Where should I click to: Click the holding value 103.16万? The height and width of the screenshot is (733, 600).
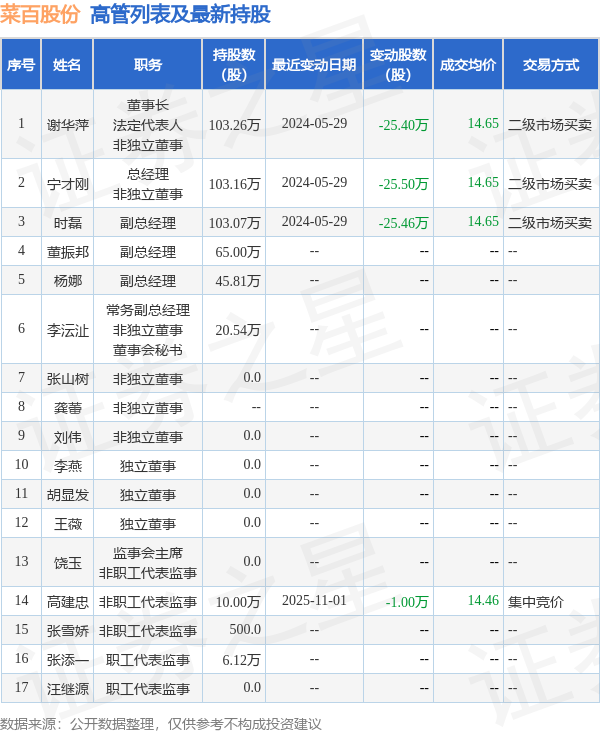(x=234, y=184)
